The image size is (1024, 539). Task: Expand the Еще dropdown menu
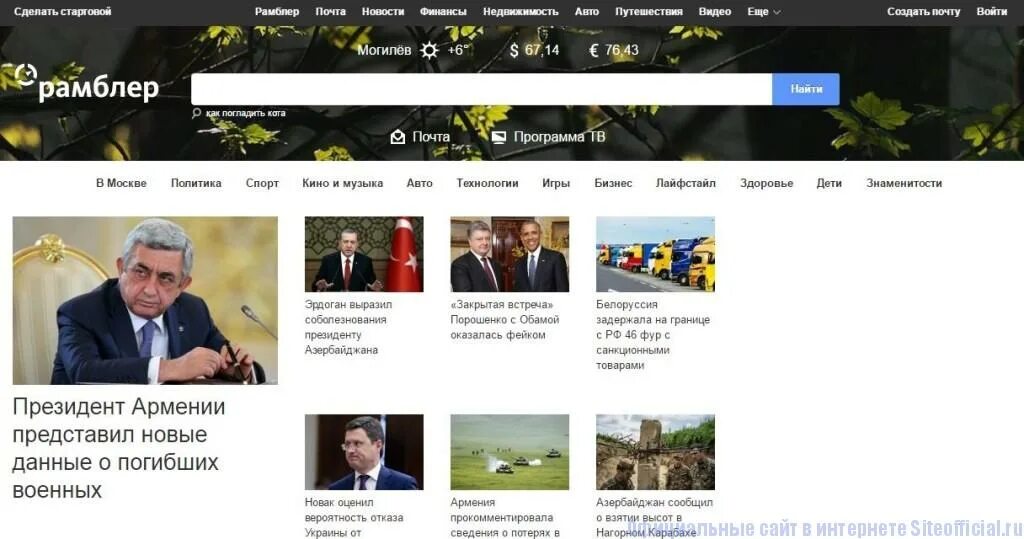763,12
